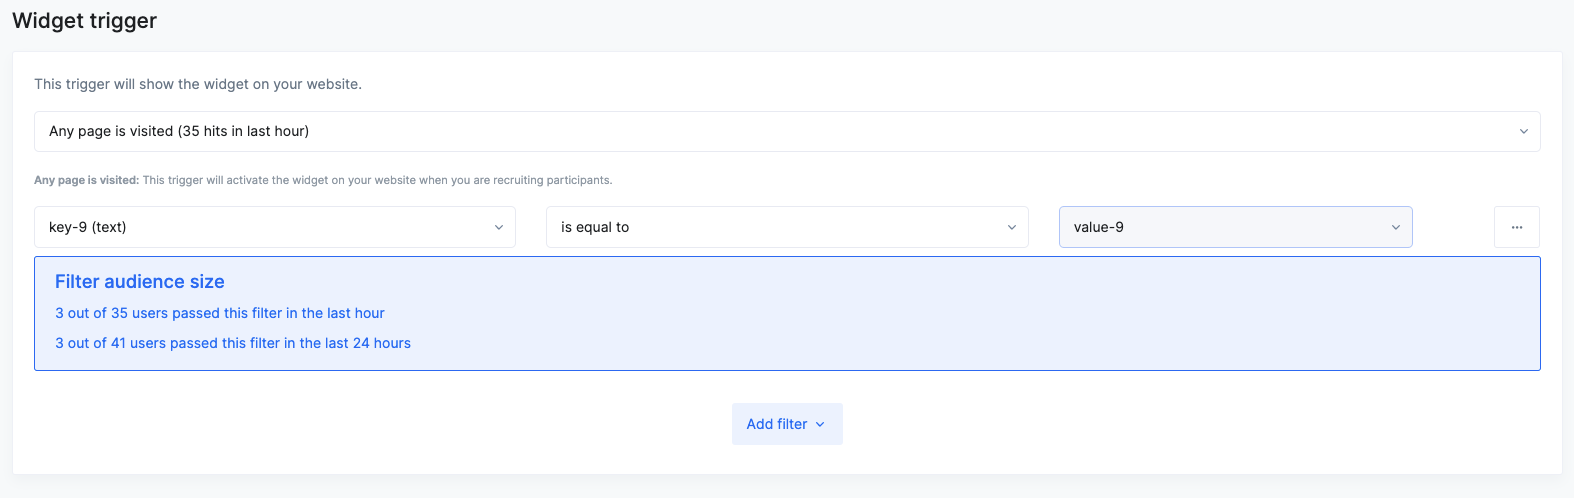The image size is (1574, 498).
Task: Click '3 out of 41 users' 24 hours line
Action: (x=233, y=343)
